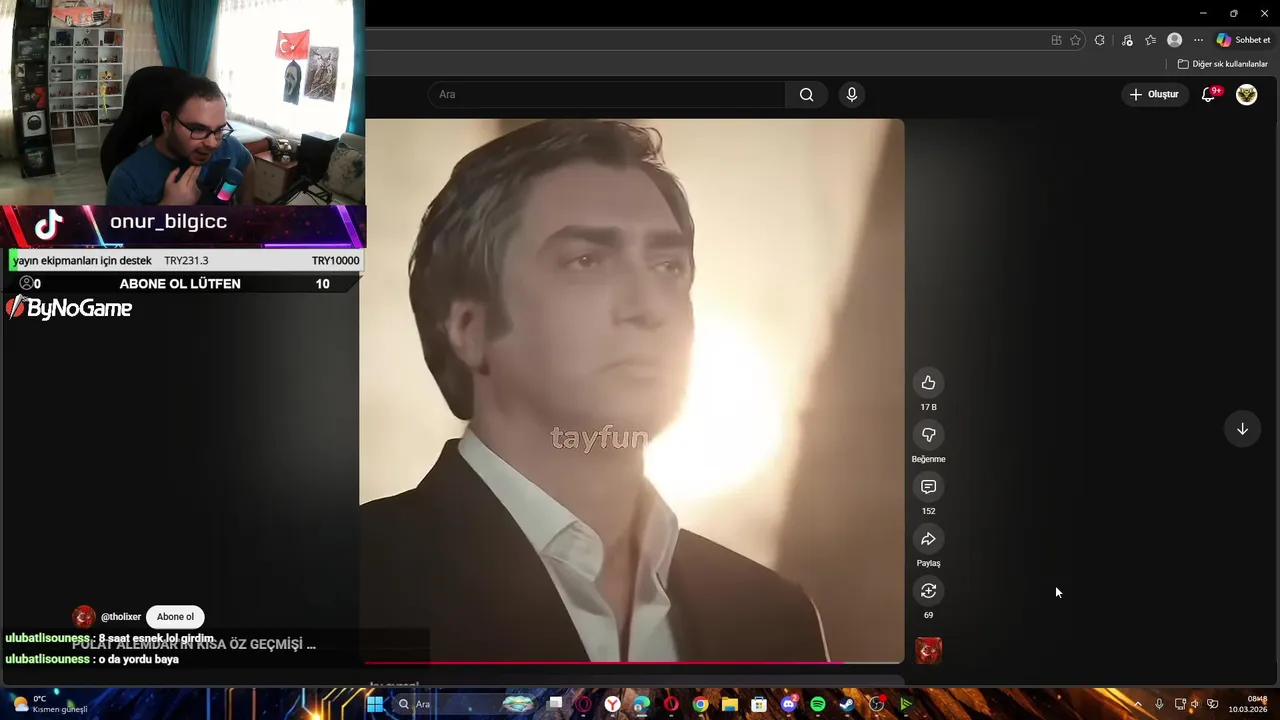Seek using the red Short progress bar
The height and width of the screenshot is (720, 1280).
point(634,662)
